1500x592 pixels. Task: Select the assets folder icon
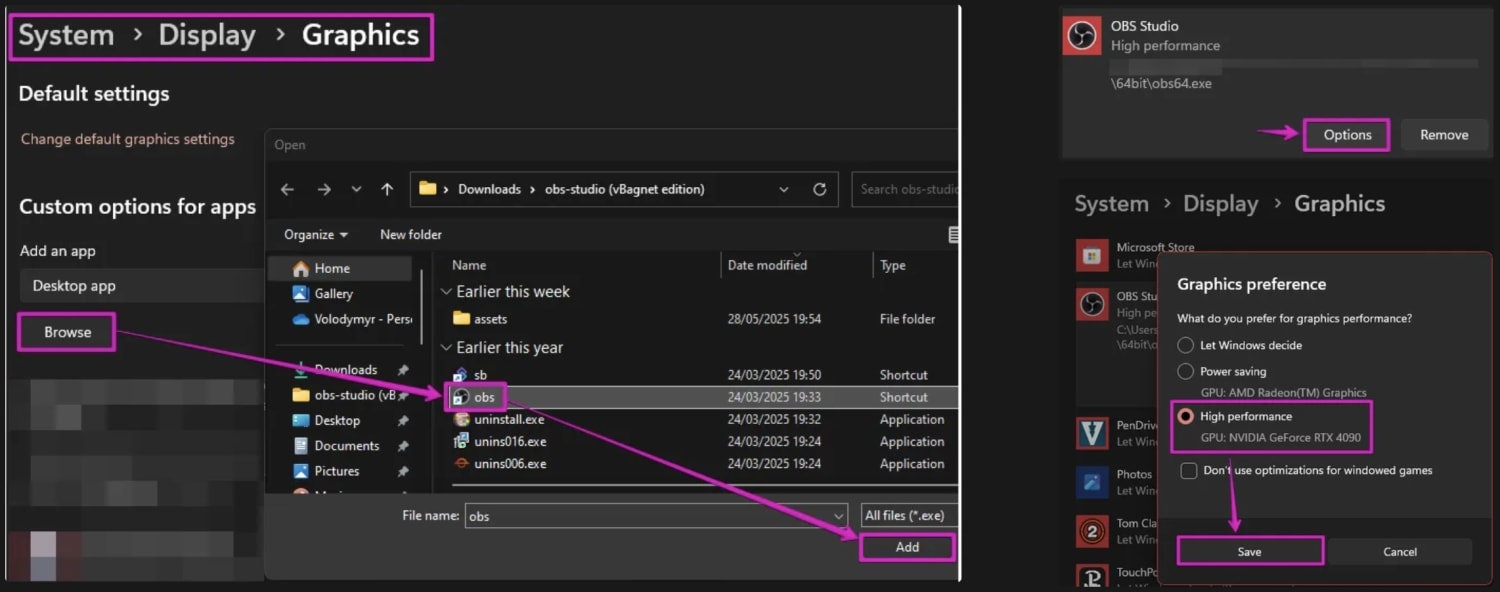pos(461,319)
